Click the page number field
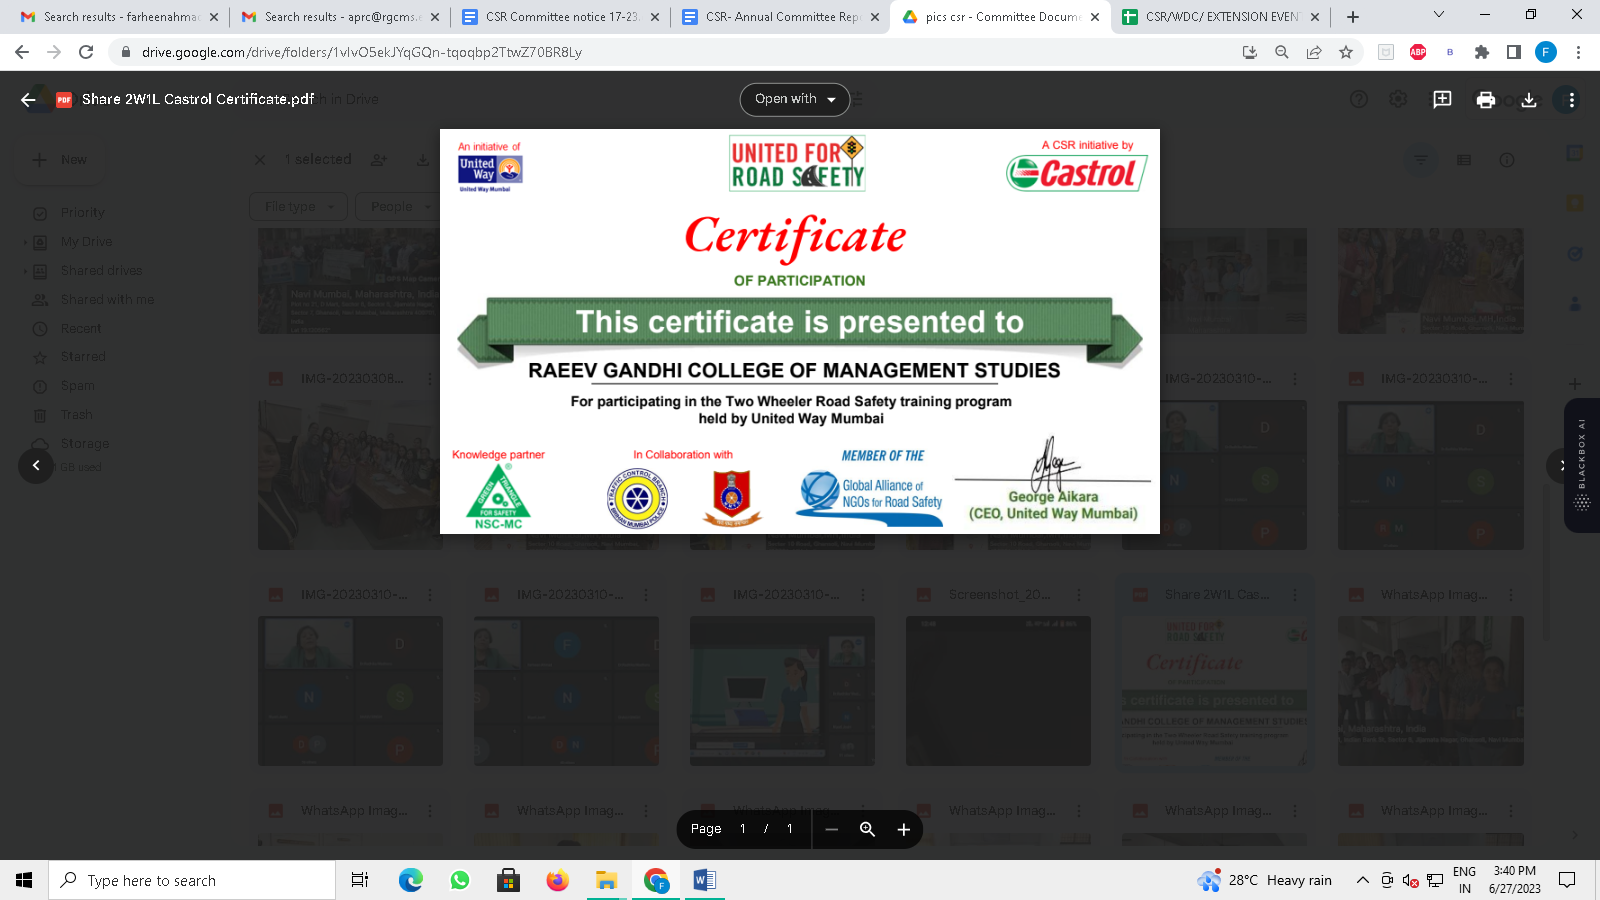The image size is (1600, 900). [x=742, y=829]
